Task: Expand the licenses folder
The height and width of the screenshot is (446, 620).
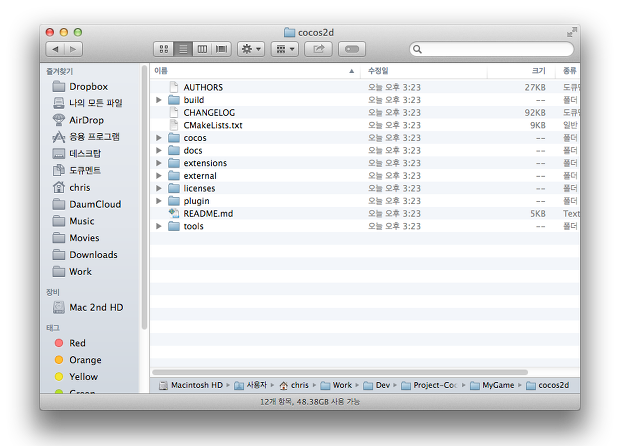Action: (159, 188)
